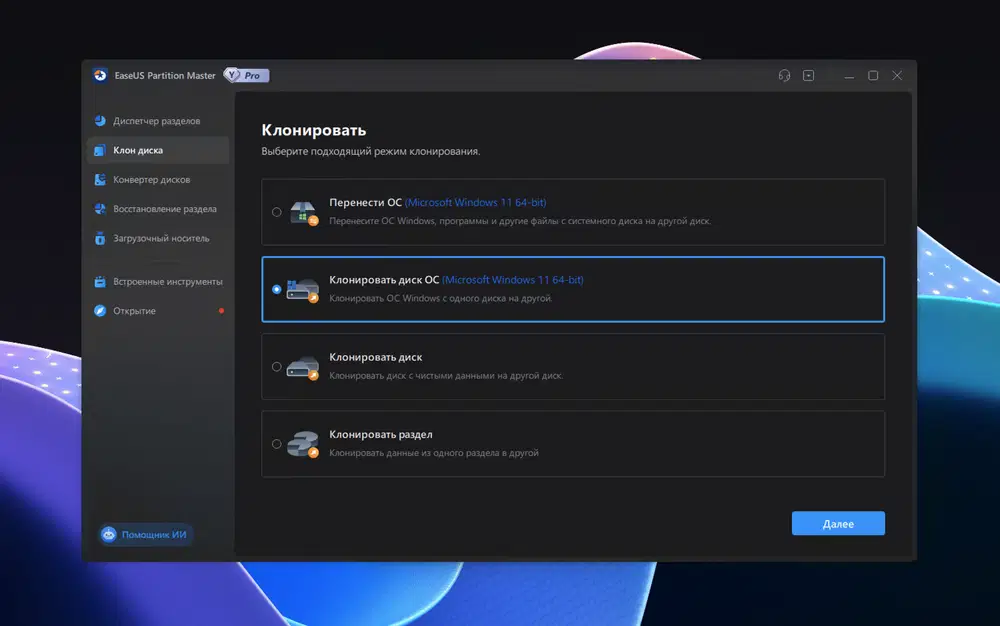Click the Встроенные инструменты toolbox icon

click(x=100, y=281)
